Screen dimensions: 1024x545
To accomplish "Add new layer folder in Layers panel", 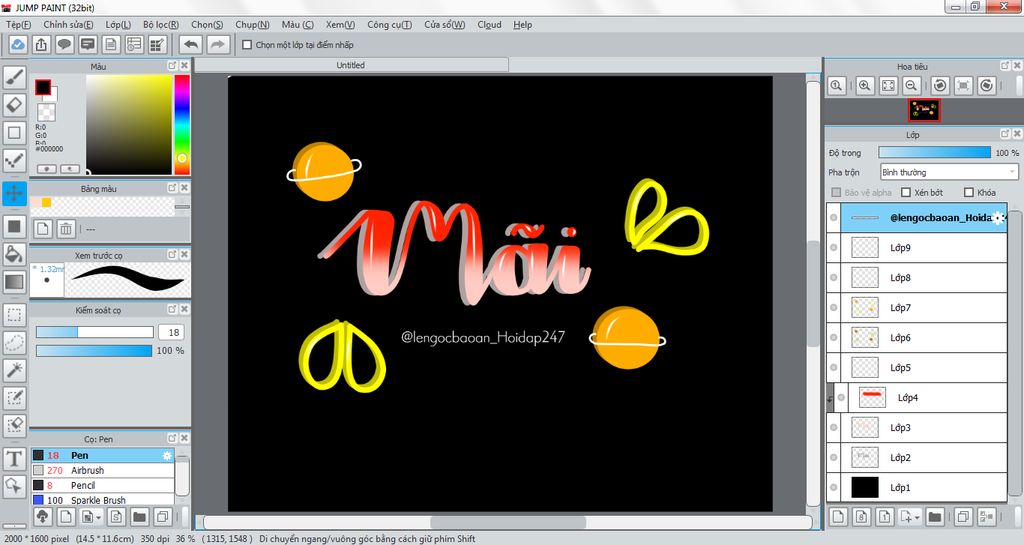I will pyautogui.click(x=935, y=517).
